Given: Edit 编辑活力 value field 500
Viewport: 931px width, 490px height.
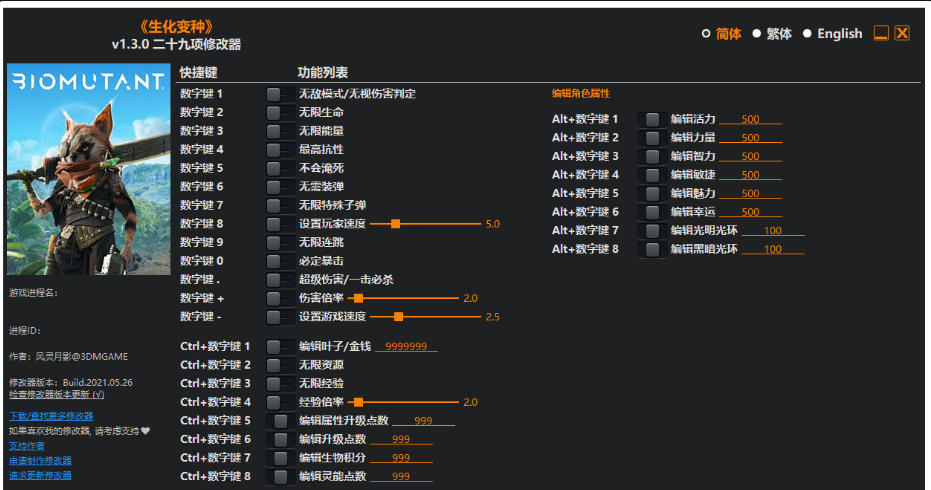Looking at the screenshot, I should [x=750, y=119].
